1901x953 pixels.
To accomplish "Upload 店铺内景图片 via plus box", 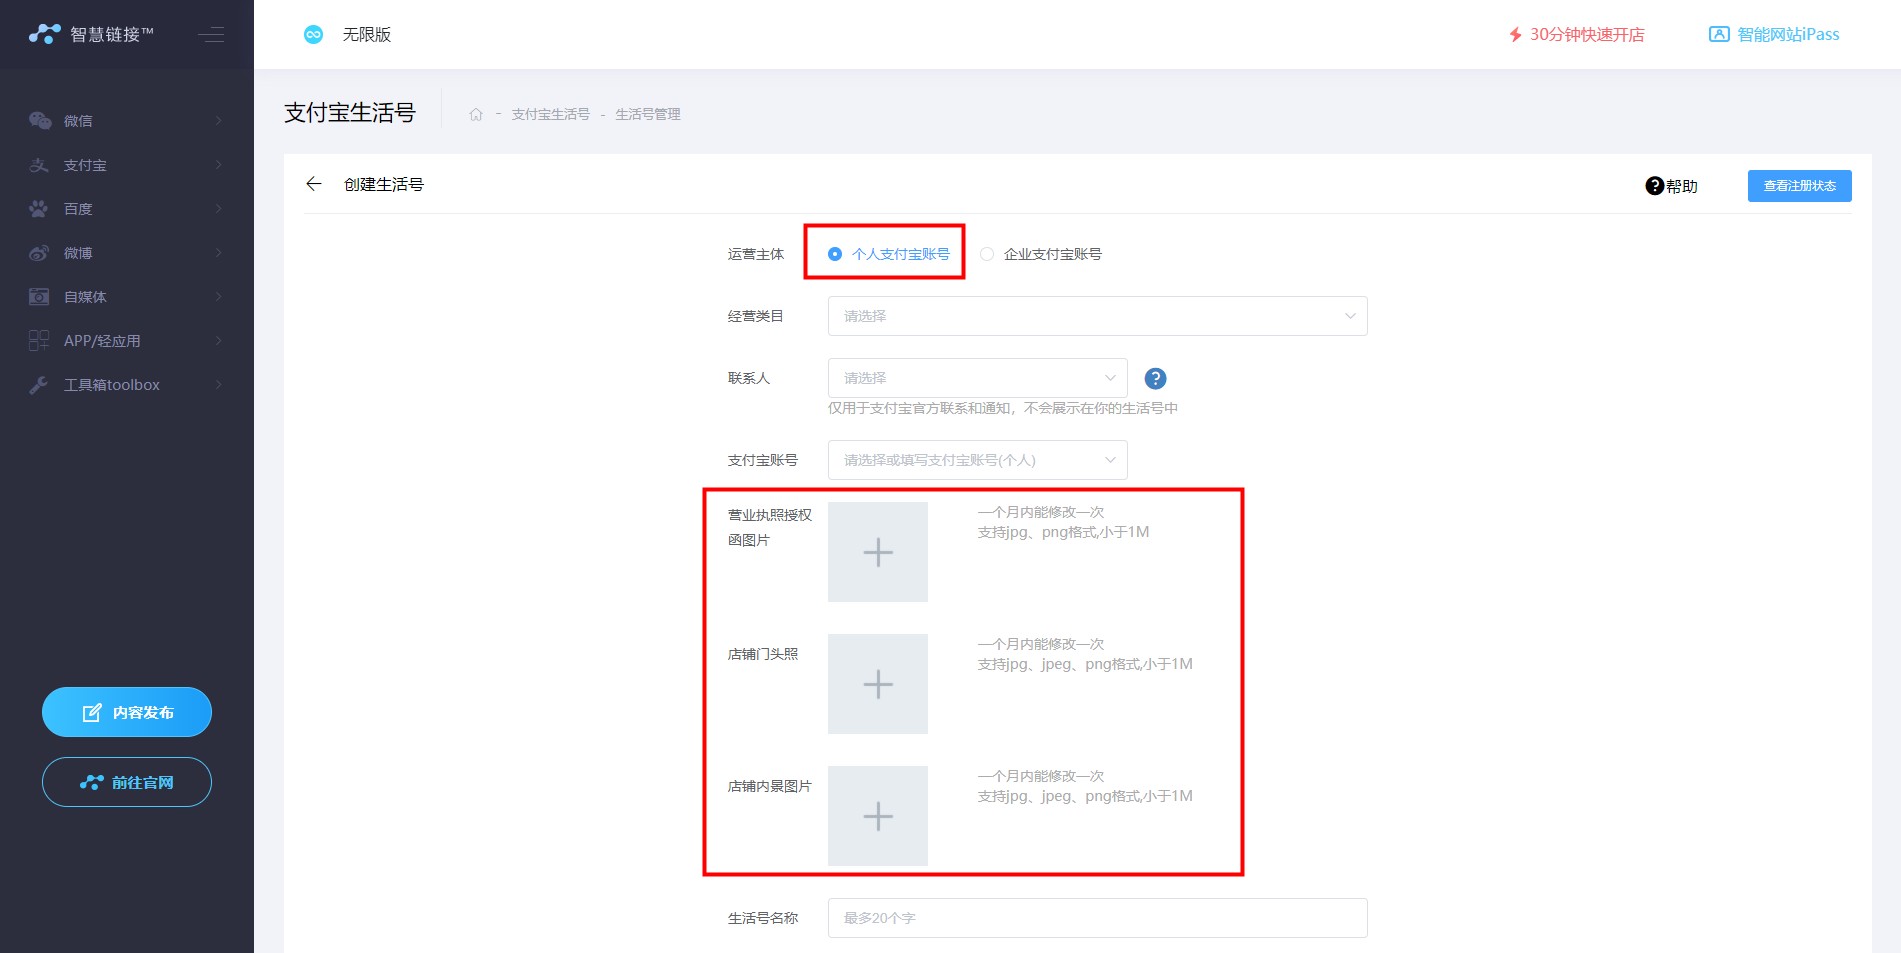I will click(x=878, y=816).
